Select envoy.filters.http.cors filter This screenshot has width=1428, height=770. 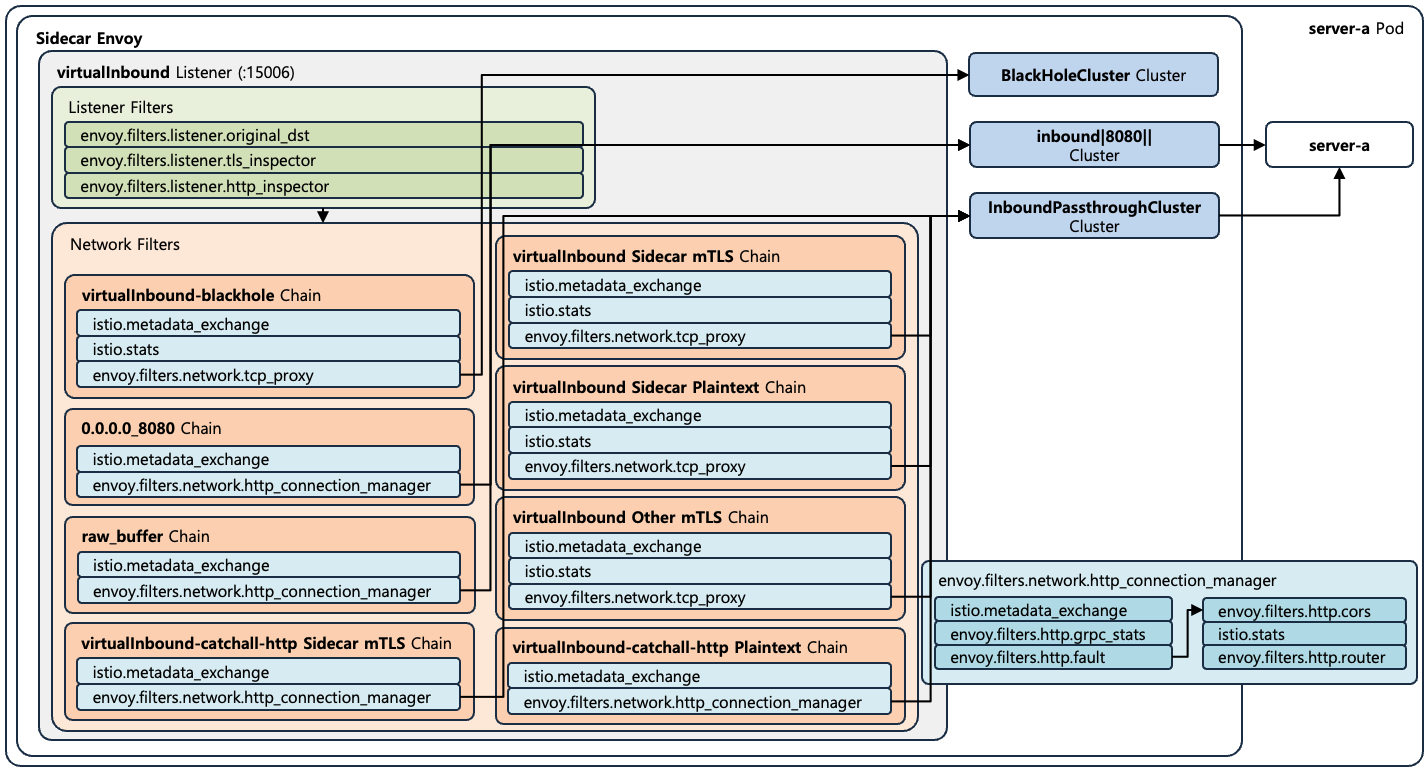1304,610
